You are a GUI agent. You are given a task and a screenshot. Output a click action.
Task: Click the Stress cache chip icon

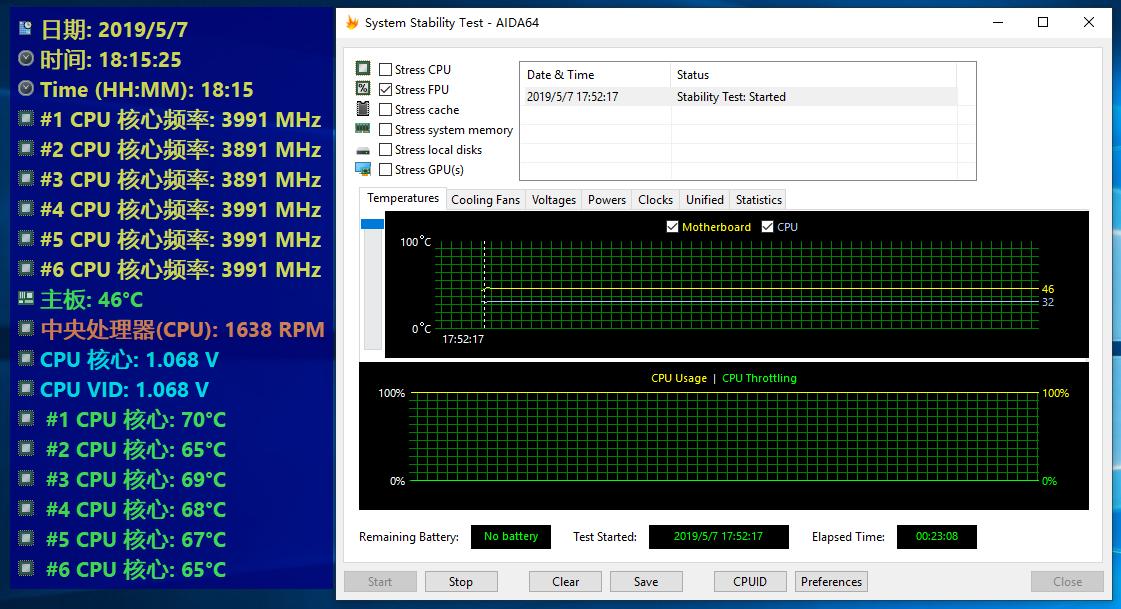click(363, 109)
